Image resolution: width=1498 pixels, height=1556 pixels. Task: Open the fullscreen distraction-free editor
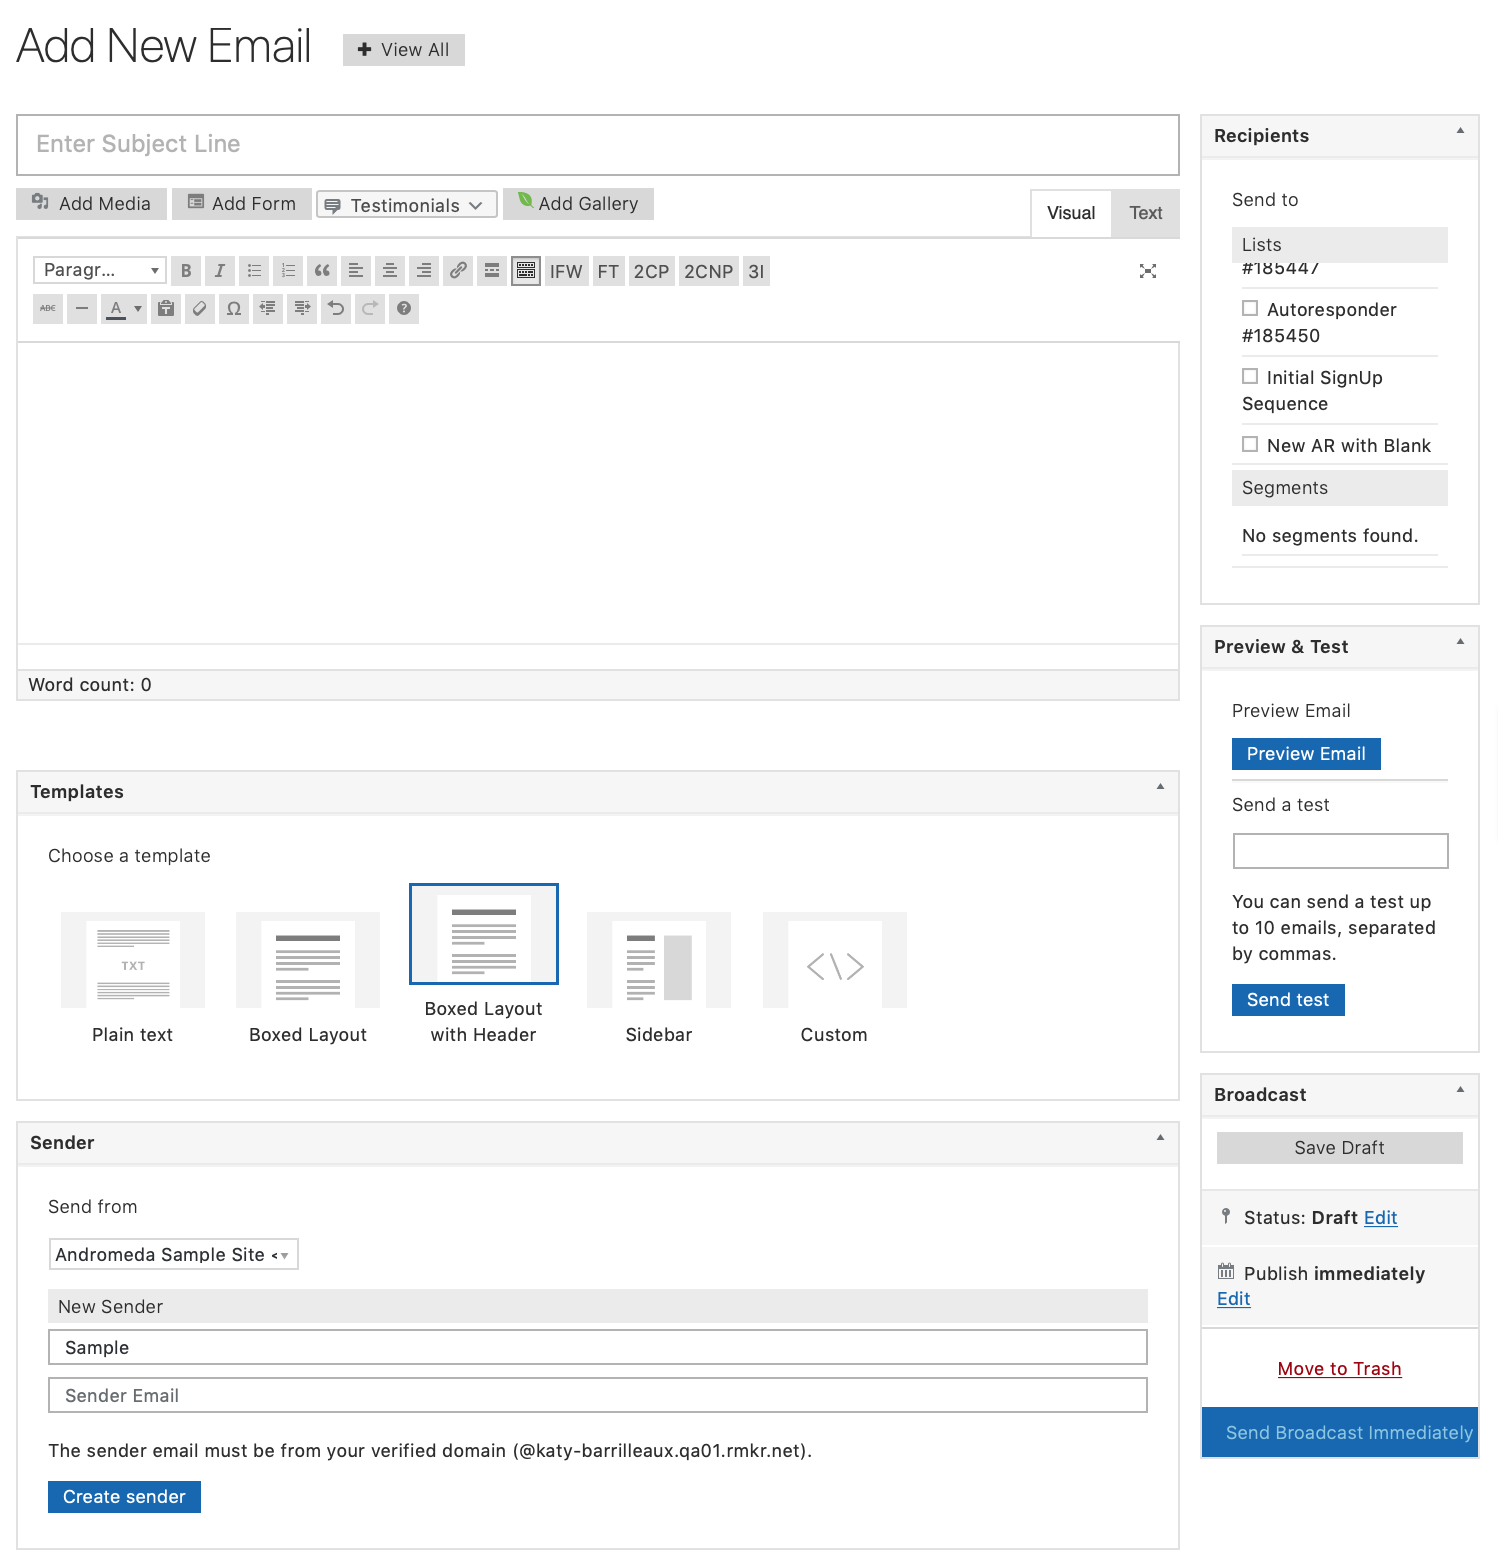pyautogui.click(x=1148, y=271)
